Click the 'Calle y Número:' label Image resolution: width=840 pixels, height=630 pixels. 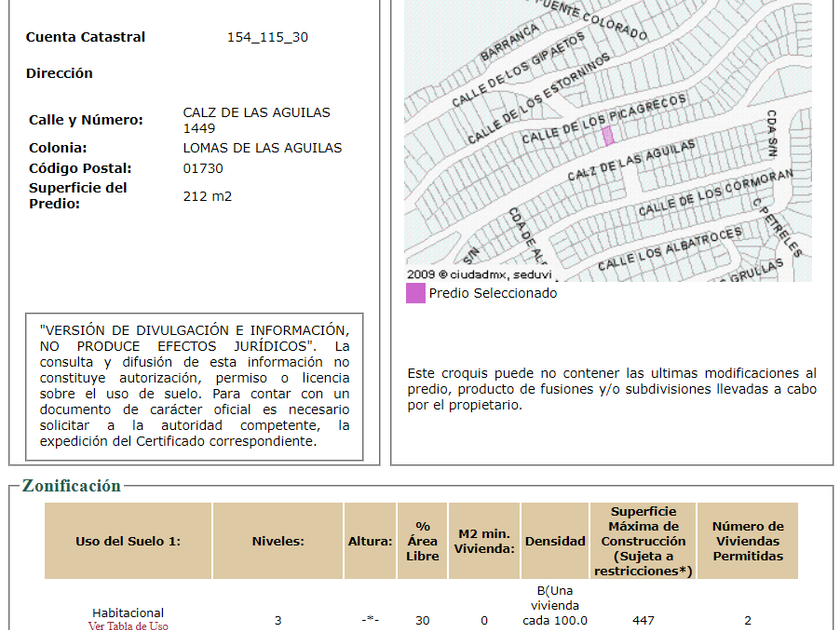[x=86, y=120]
